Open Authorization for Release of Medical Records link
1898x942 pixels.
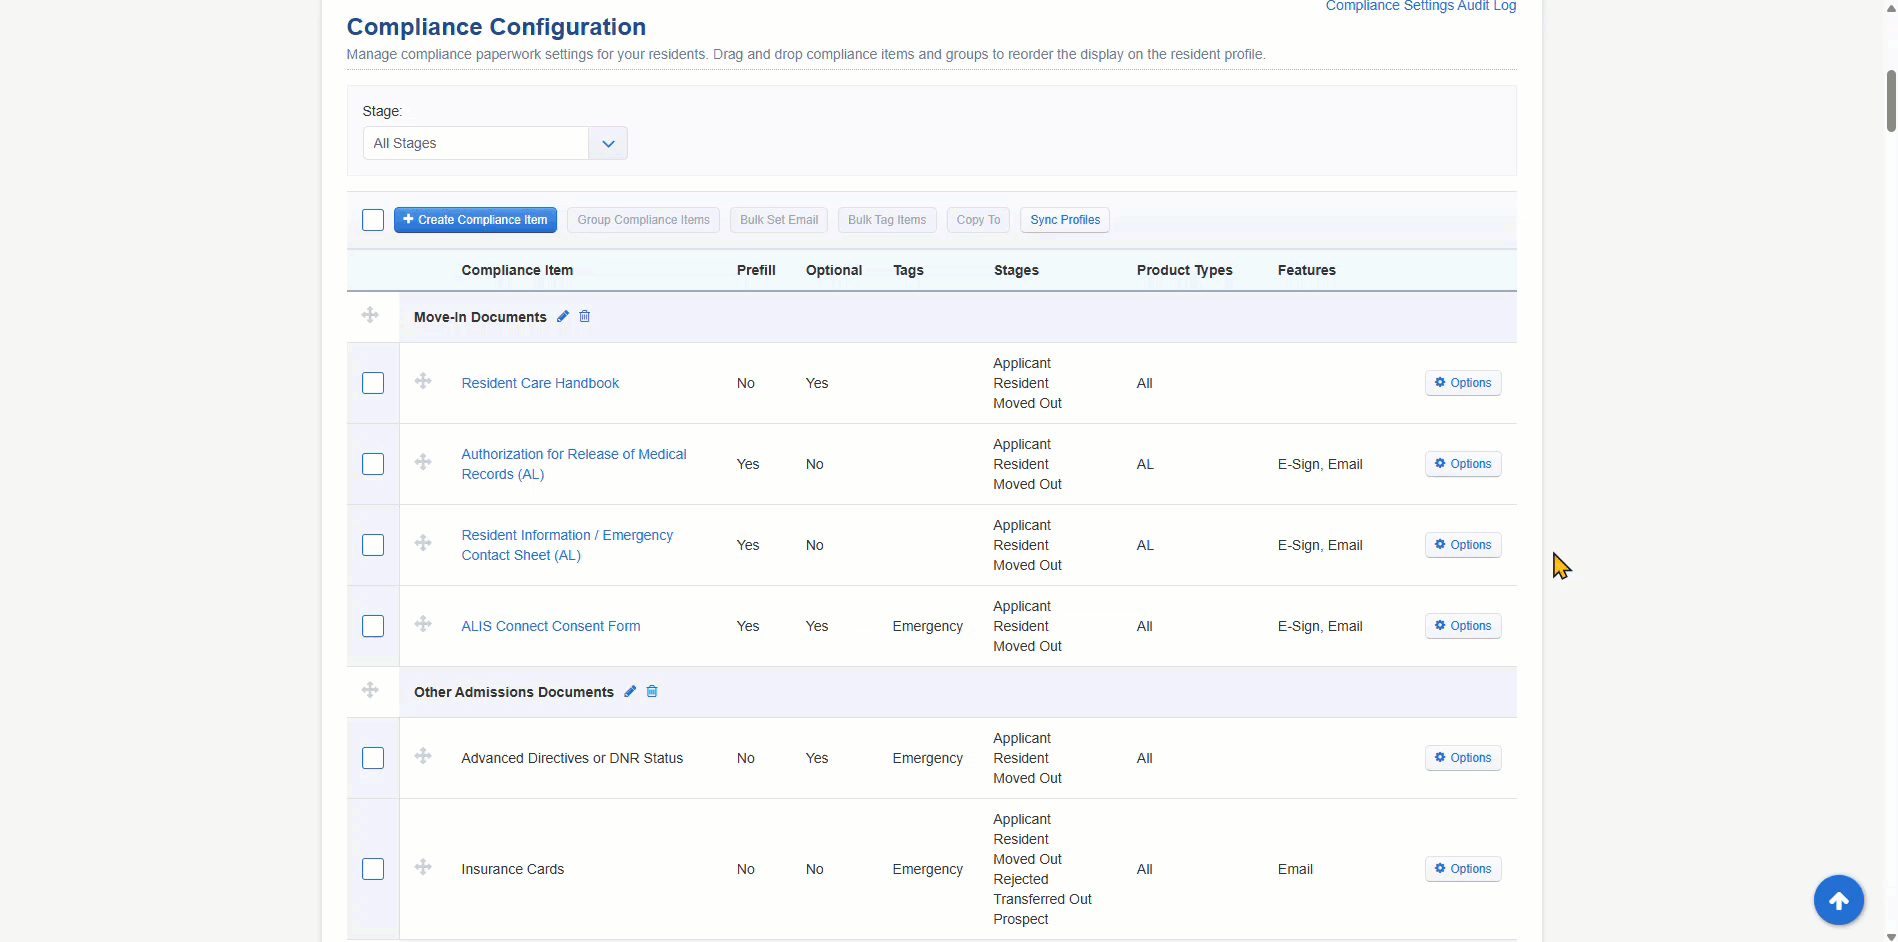click(x=574, y=464)
